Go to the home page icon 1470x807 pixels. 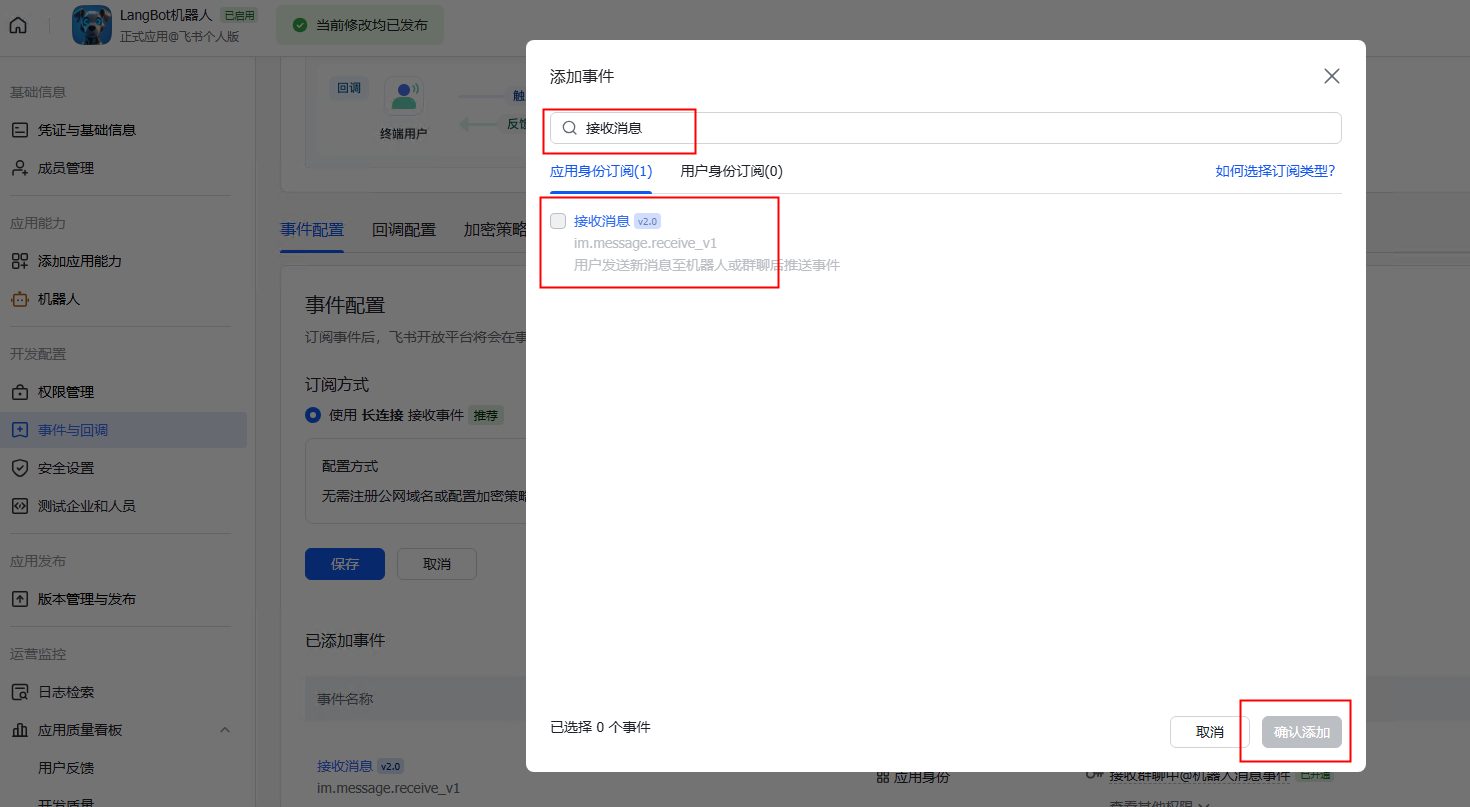18,25
